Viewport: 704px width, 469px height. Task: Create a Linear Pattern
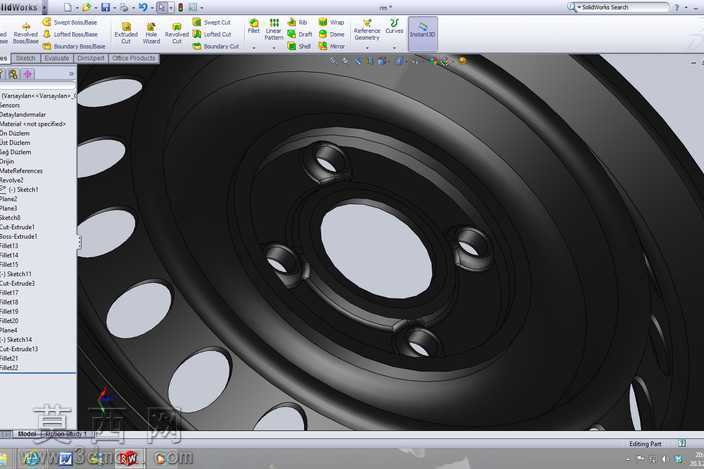[x=274, y=30]
